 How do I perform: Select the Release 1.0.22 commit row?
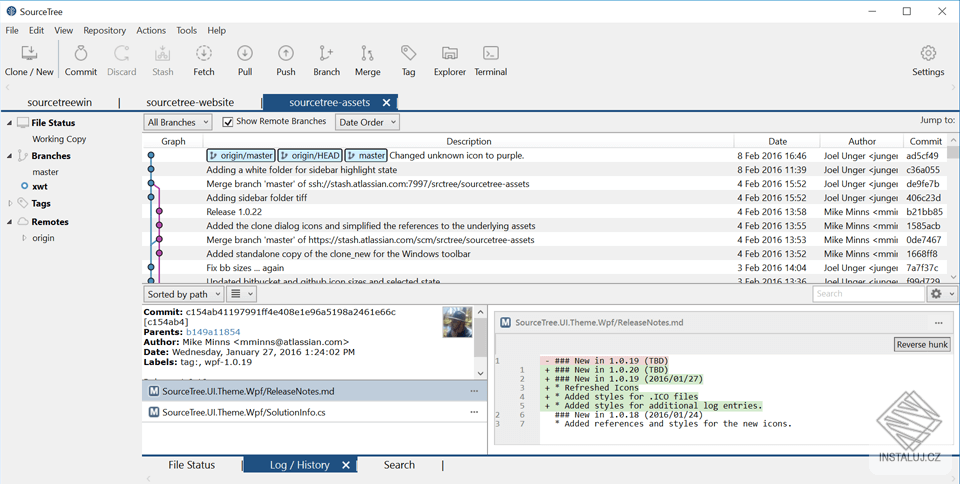(544, 212)
